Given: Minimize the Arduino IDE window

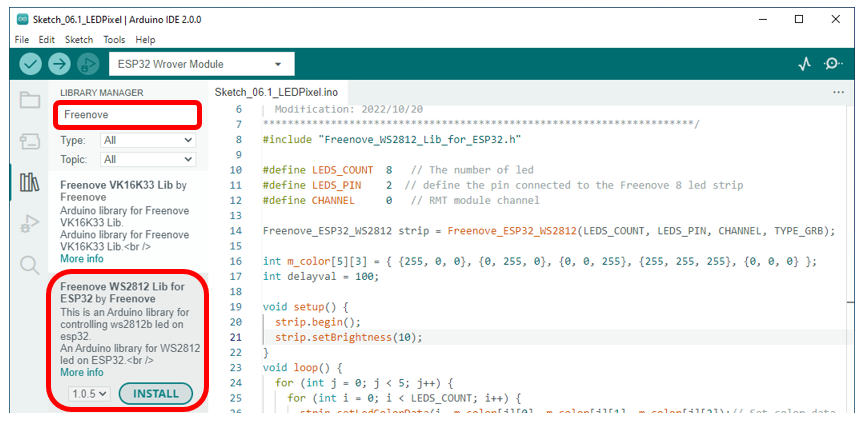Looking at the screenshot, I should pyautogui.click(x=763, y=19).
